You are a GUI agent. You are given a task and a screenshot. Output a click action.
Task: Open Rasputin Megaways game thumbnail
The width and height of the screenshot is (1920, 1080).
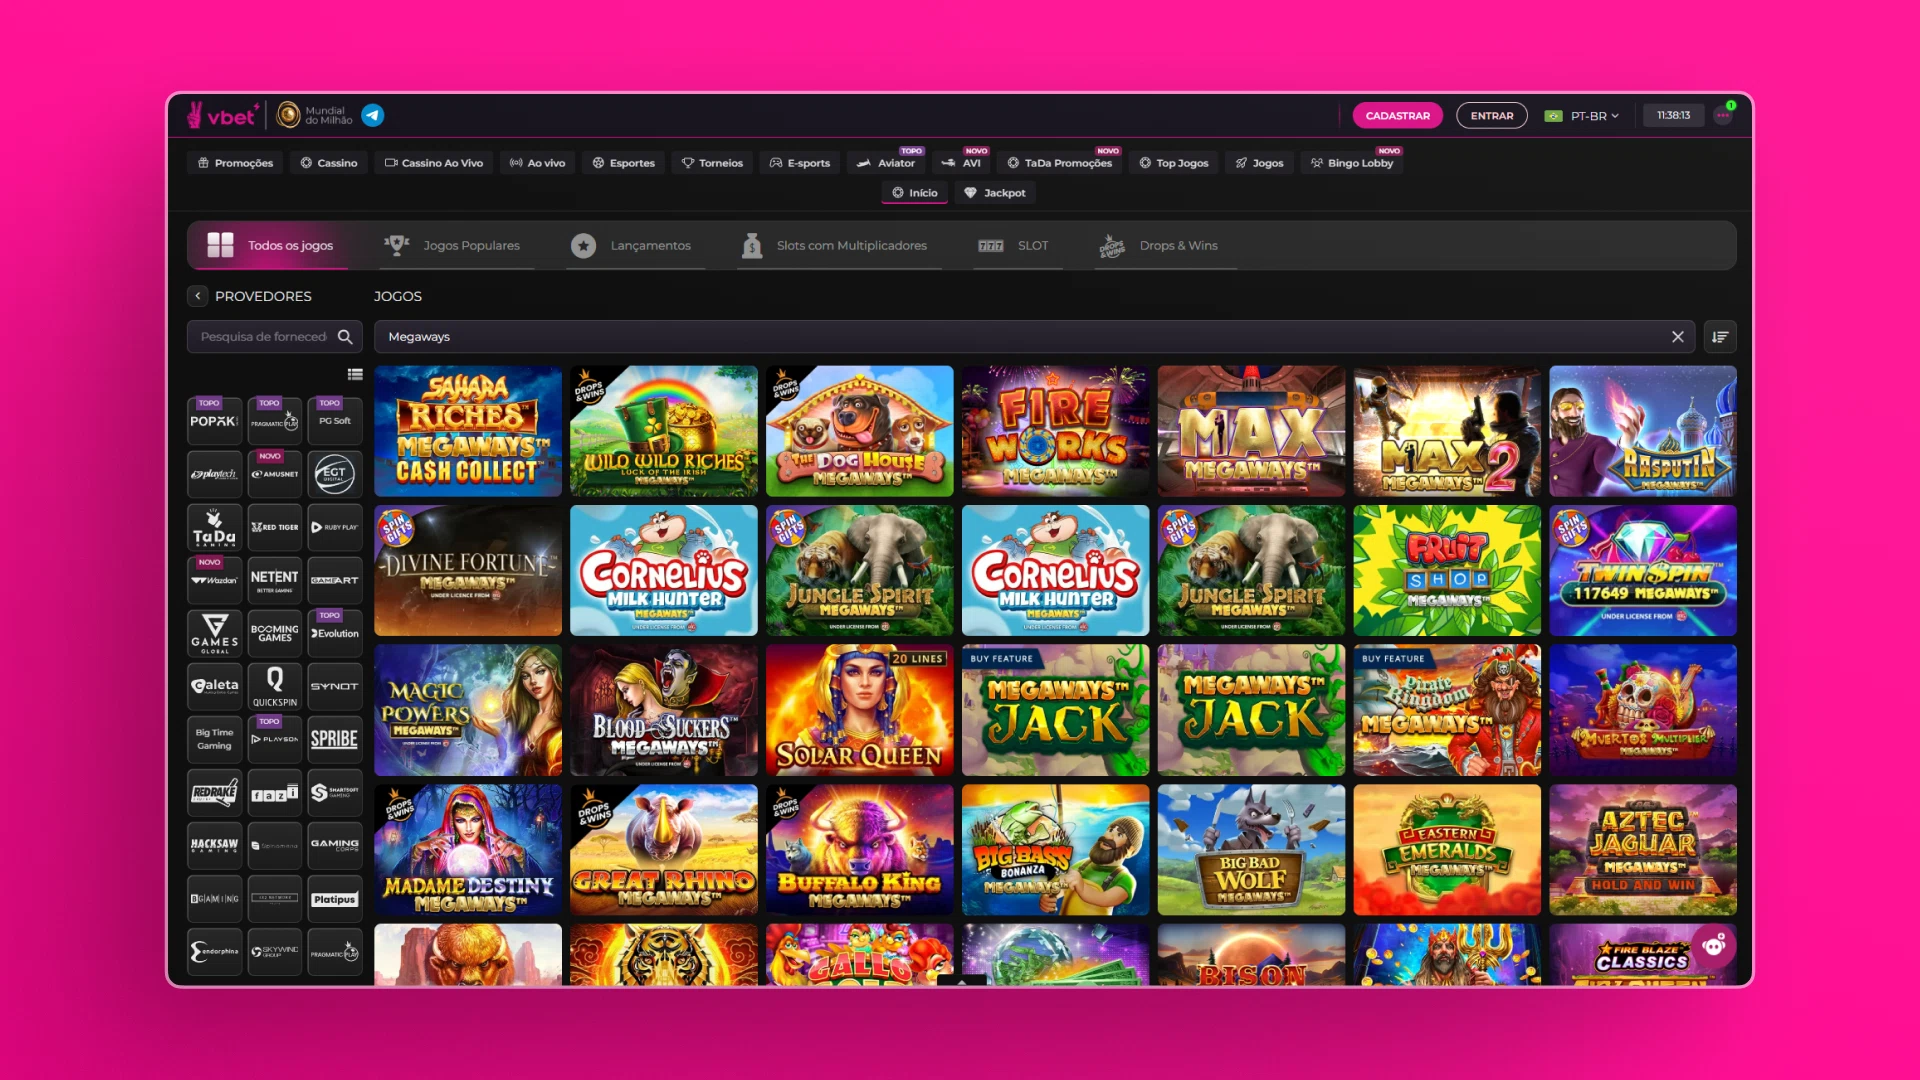coord(1643,431)
